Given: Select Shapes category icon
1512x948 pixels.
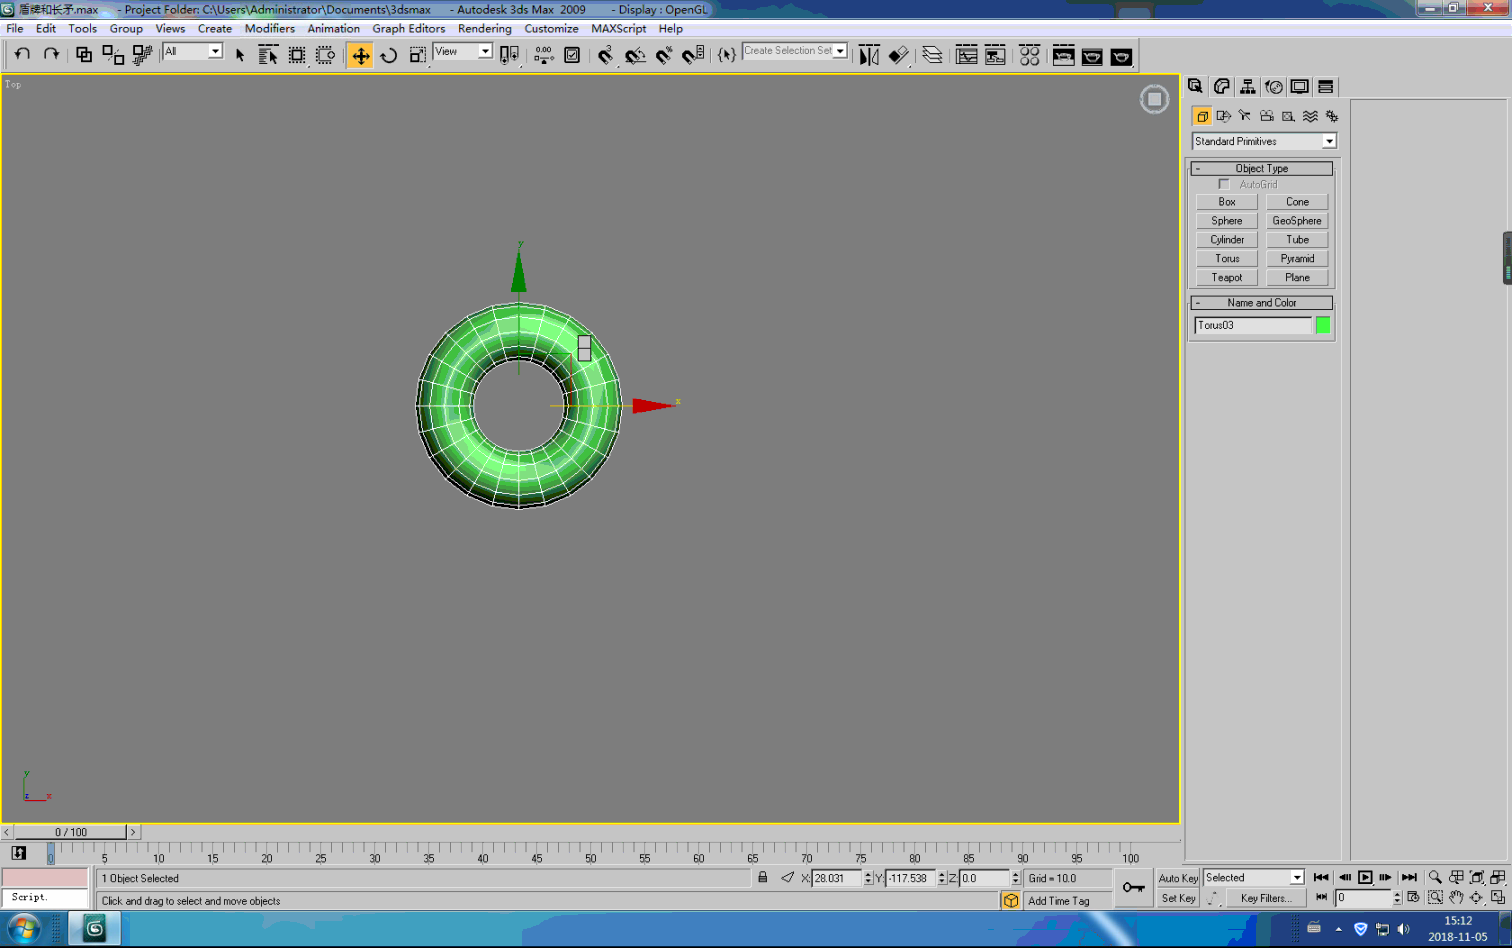Looking at the screenshot, I should pos(1224,116).
